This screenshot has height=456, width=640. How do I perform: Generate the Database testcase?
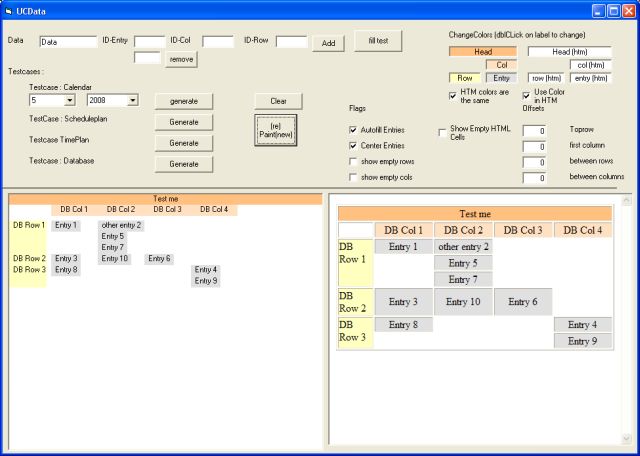point(183,164)
